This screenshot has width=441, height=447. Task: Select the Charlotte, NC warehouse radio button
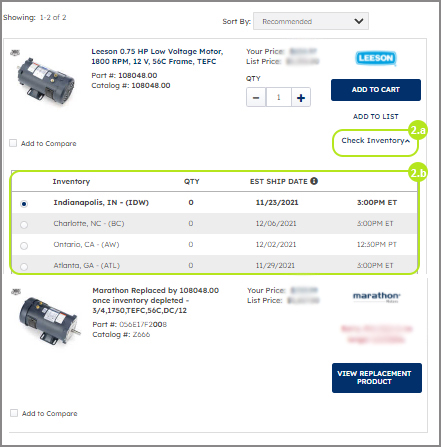(x=24, y=225)
